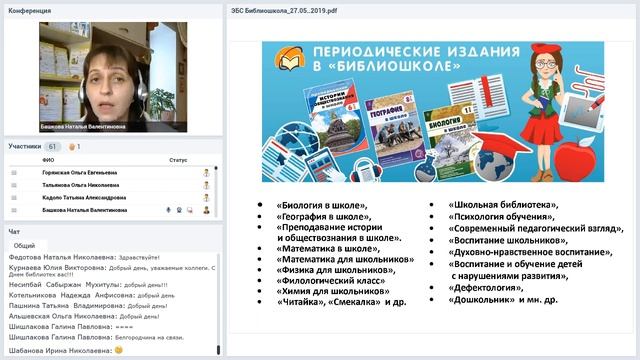The image size is (640, 360).
Task: Open the Общий chat tab
Action: pos(24,246)
